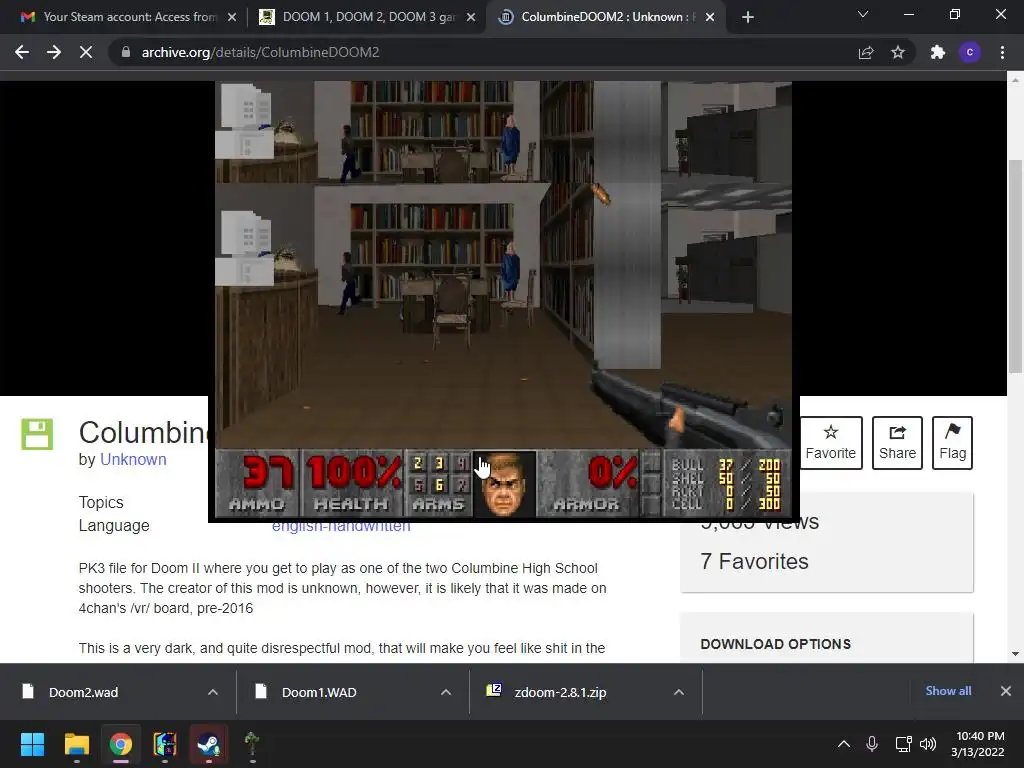The height and width of the screenshot is (768, 1024).
Task: Open the Unknown creator link
Action: [133, 459]
